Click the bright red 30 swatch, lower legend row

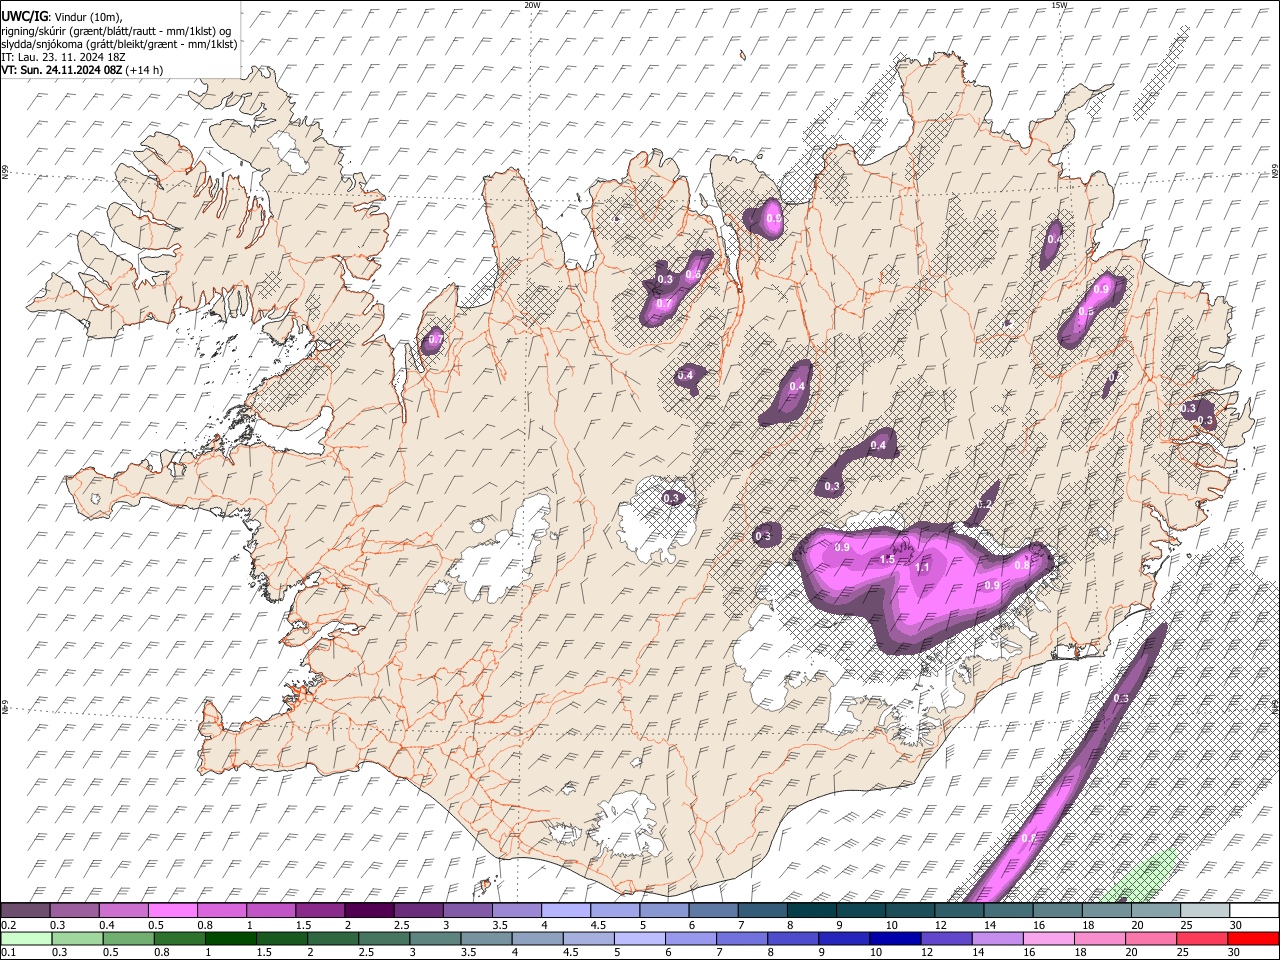(1254, 938)
